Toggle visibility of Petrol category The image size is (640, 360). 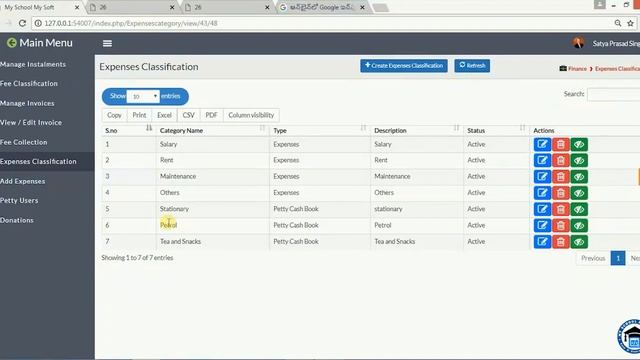(579, 226)
